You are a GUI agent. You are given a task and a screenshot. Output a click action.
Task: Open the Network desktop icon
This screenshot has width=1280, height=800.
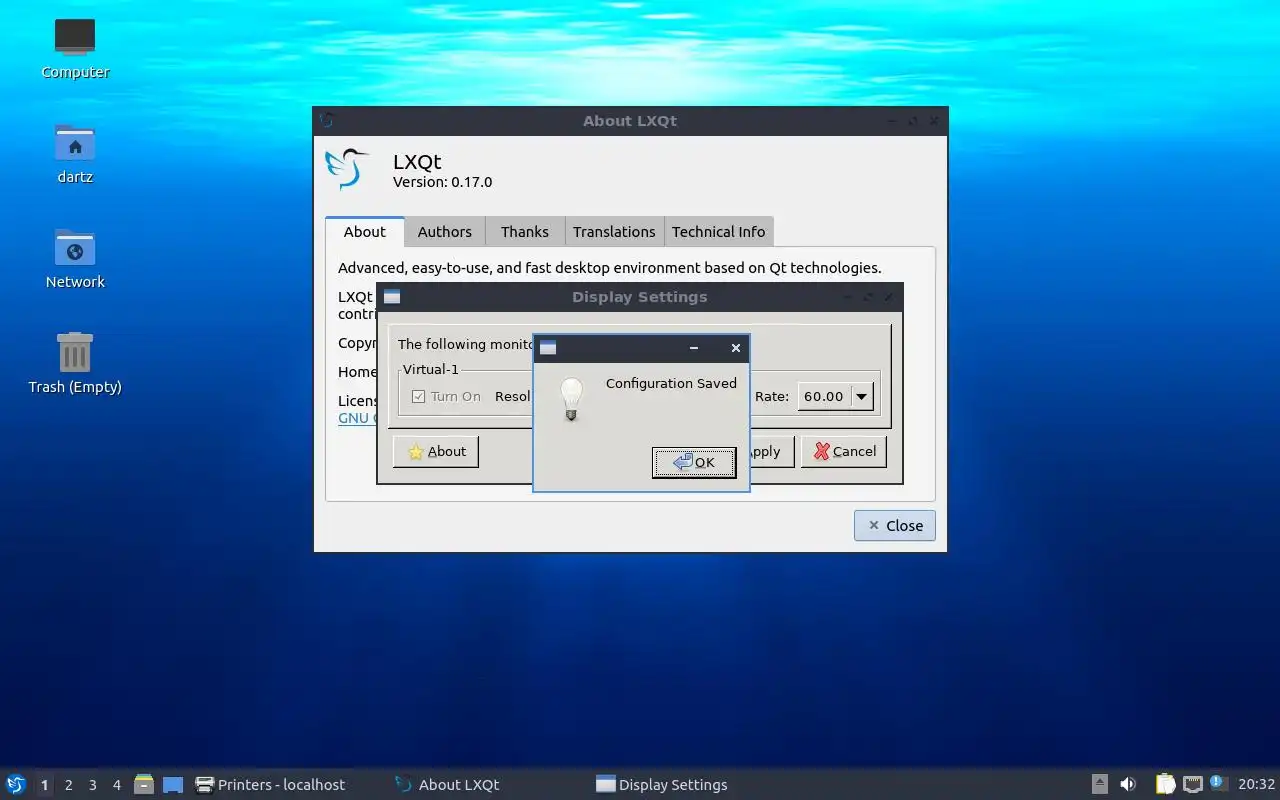click(75, 258)
